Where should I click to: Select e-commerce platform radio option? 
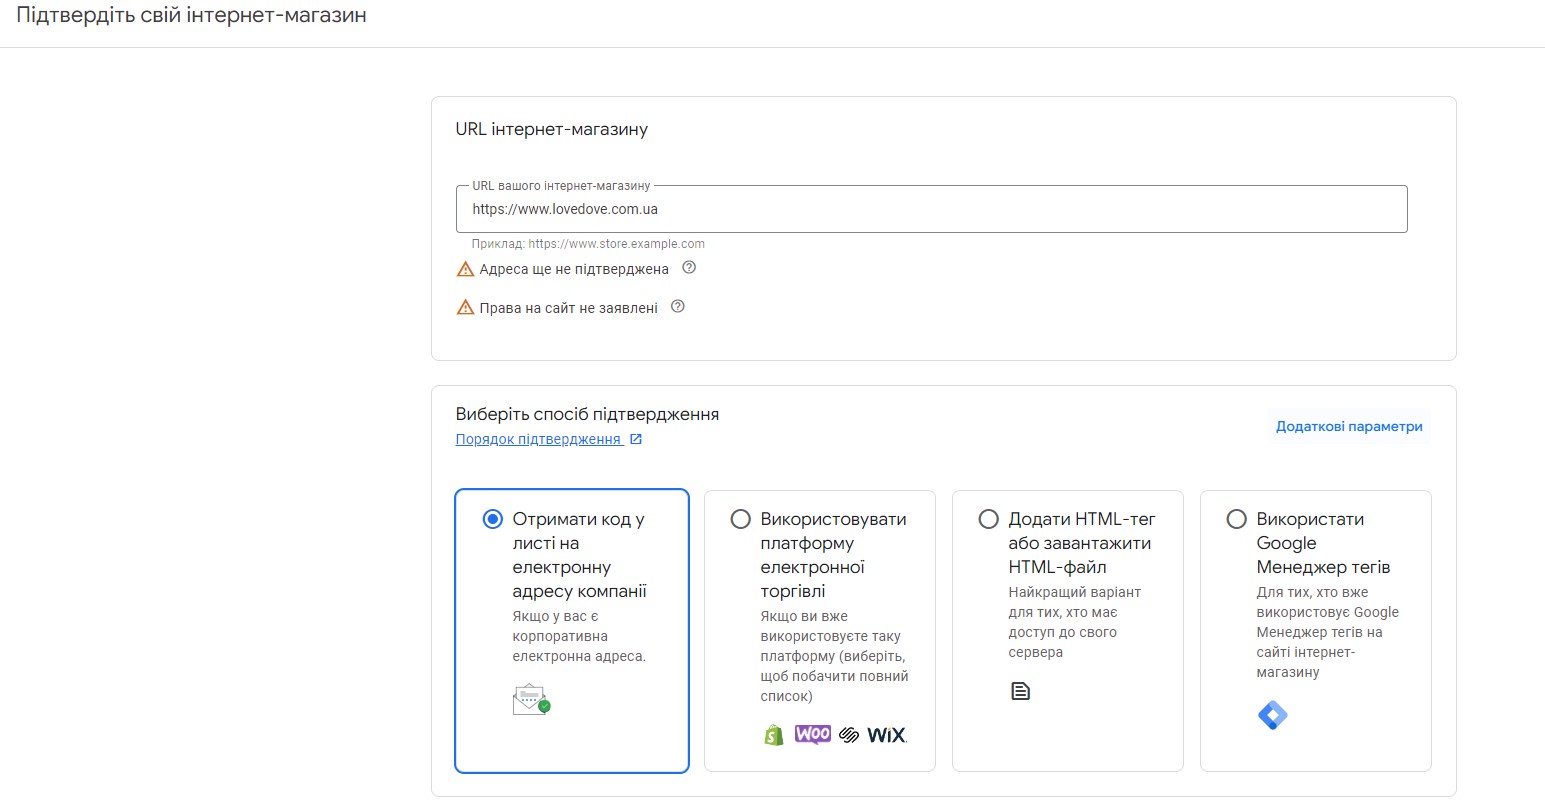740,519
